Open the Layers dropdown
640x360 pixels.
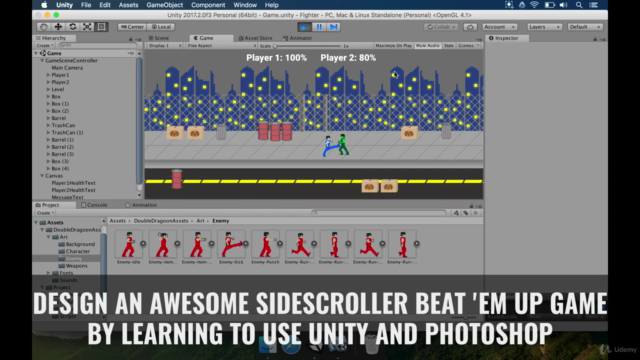coord(544,27)
